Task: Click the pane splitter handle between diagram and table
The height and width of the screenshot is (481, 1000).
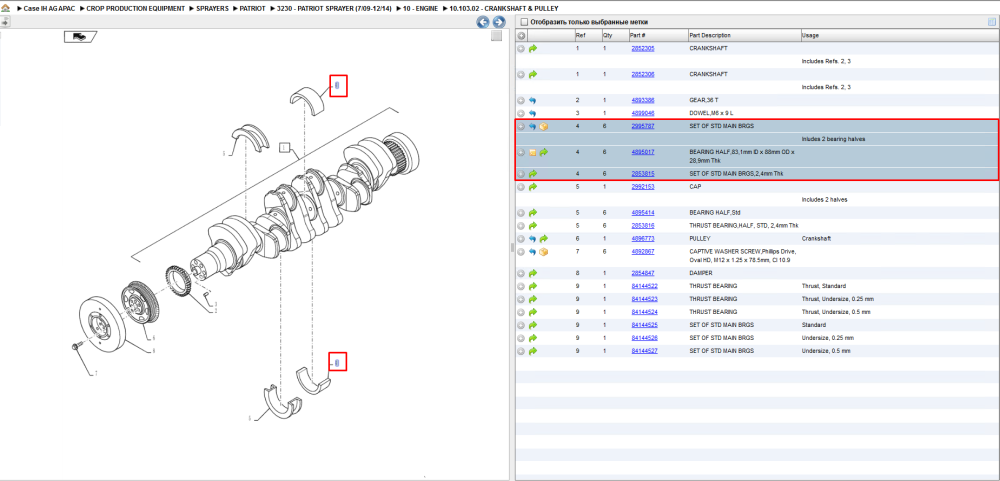Action: [x=512, y=248]
